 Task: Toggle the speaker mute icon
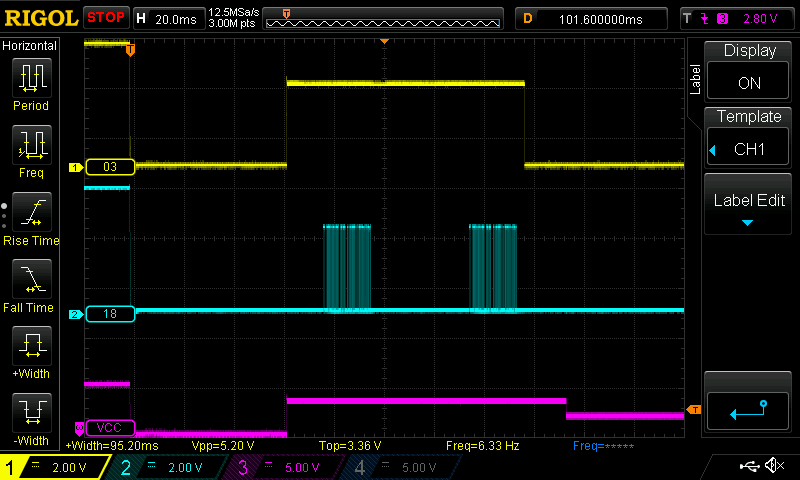pos(774,466)
